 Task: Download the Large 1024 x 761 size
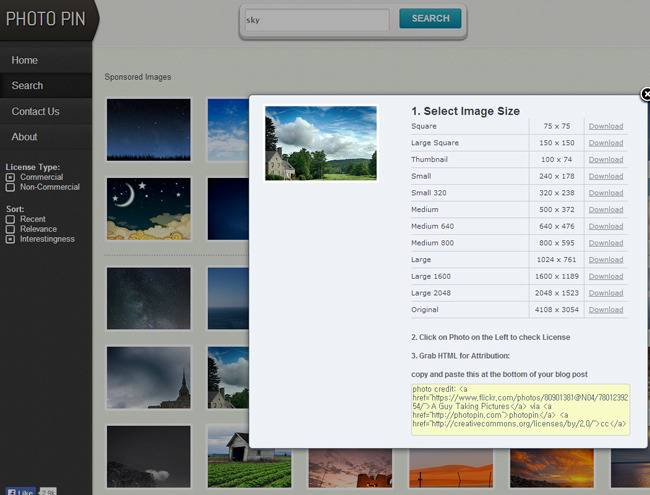click(x=605, y=260)
